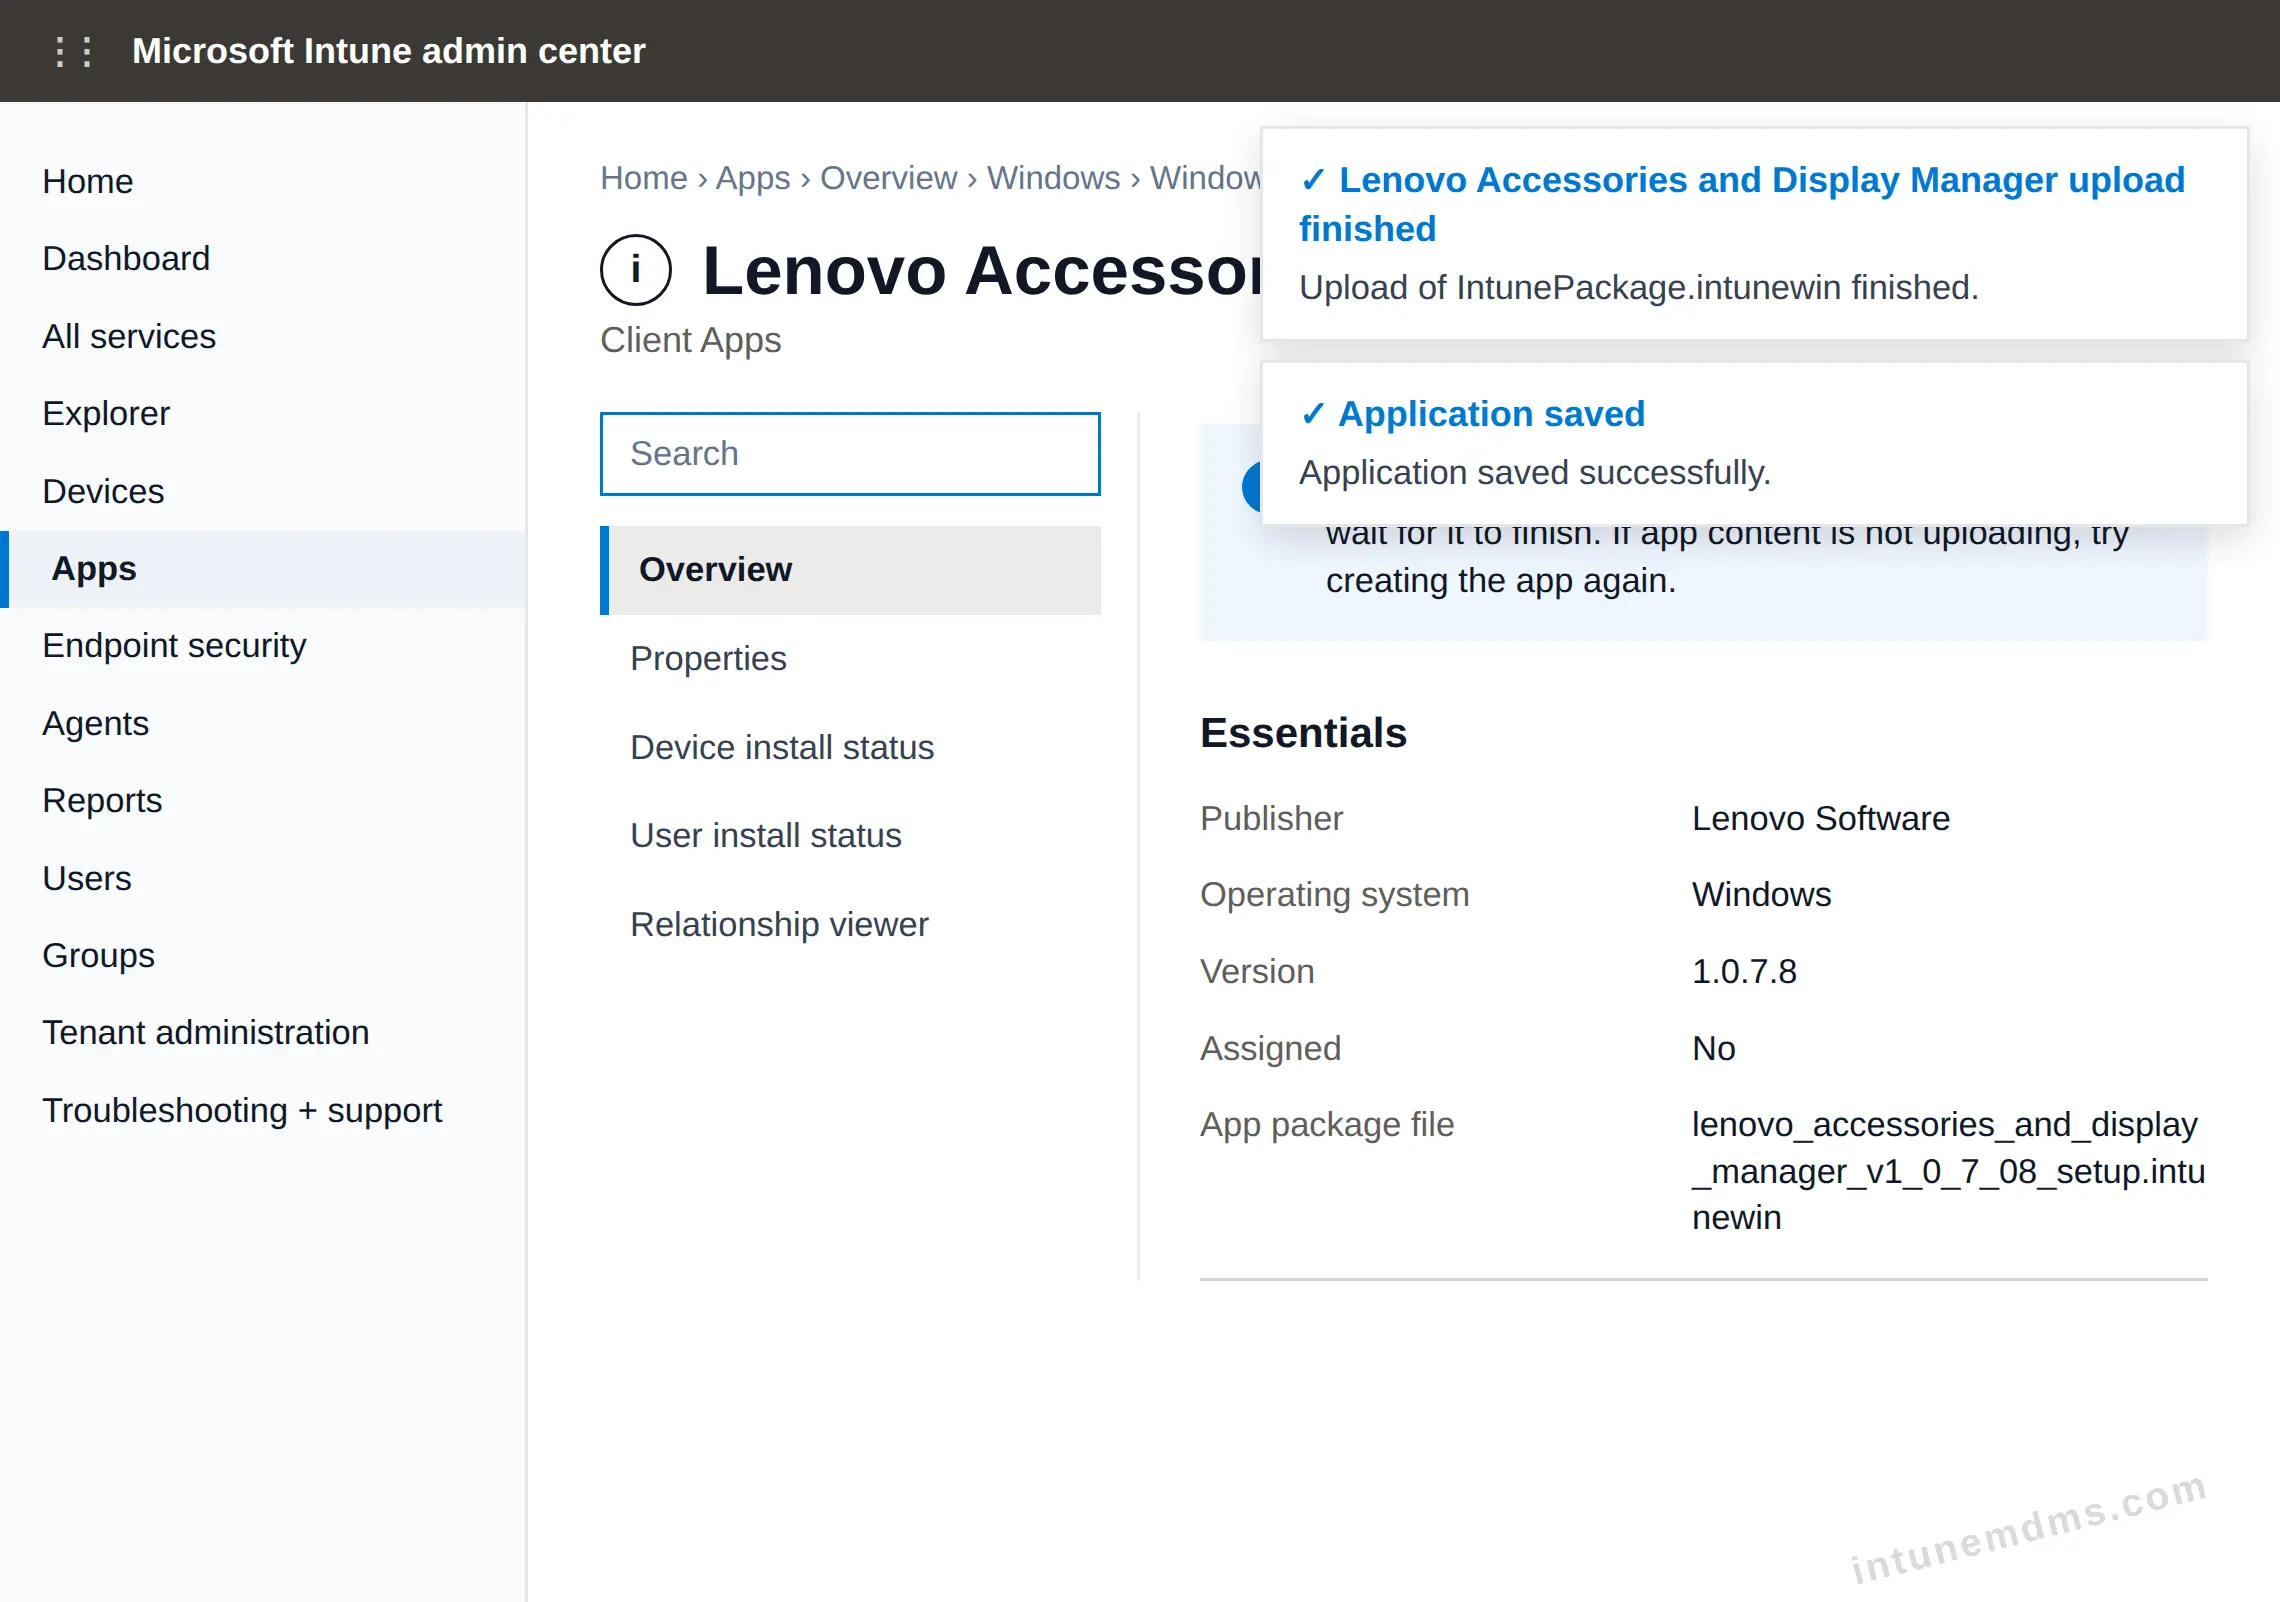This screenshot has height=1602, width=2280.
Task: Select the Overview tab in app menu
Action: [x=850, y=570]
